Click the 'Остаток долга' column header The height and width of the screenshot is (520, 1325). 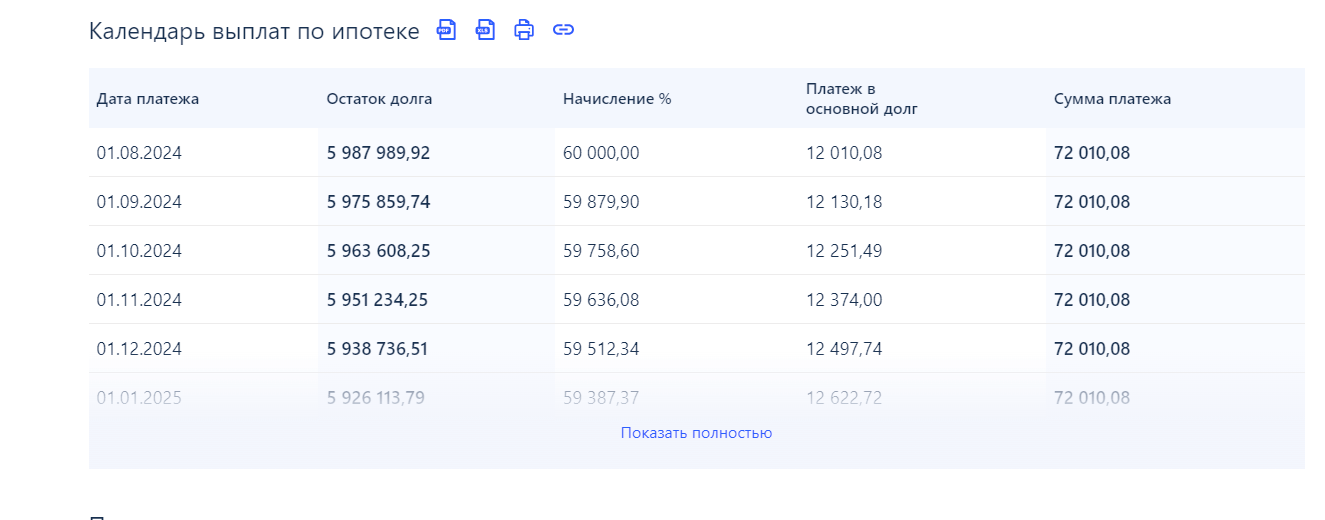click(x=379, y=99)
